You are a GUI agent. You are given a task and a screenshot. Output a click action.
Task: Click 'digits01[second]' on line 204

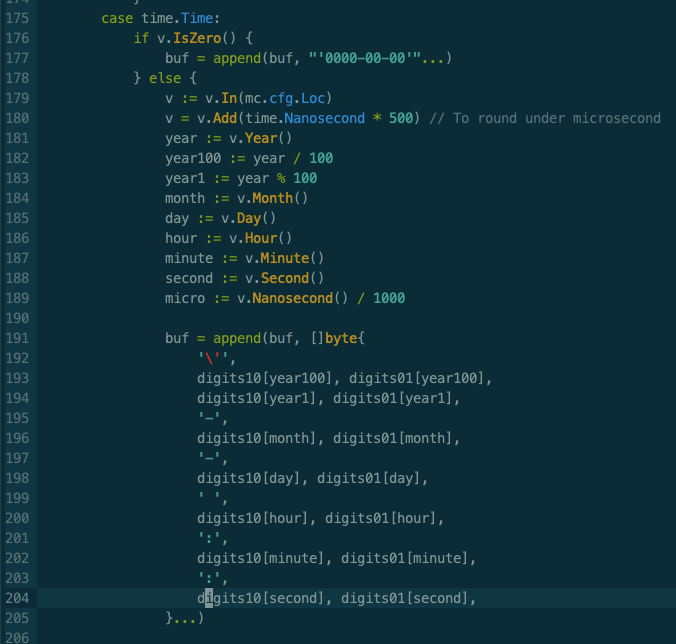405,598
